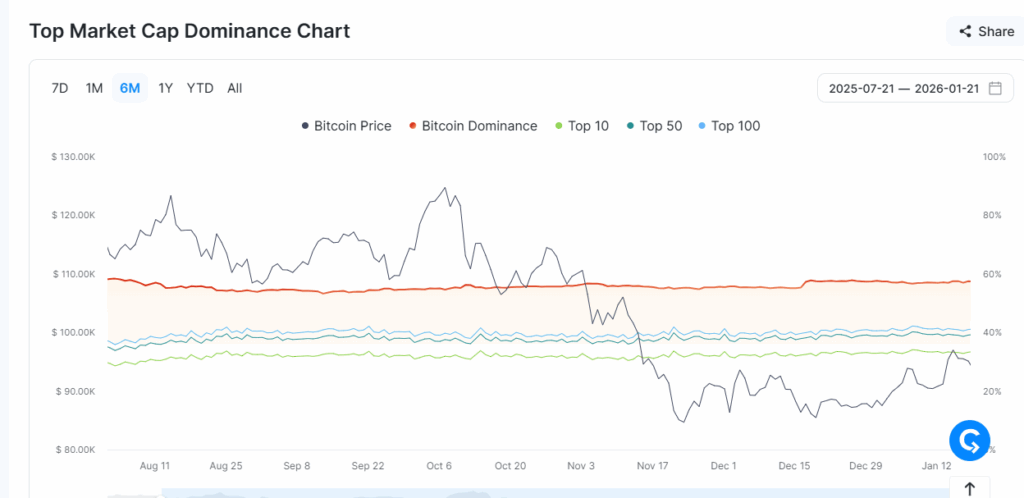
Task: Click the blue floating chat widget icon
Action: pyautogui.click(x=968, y=440)
